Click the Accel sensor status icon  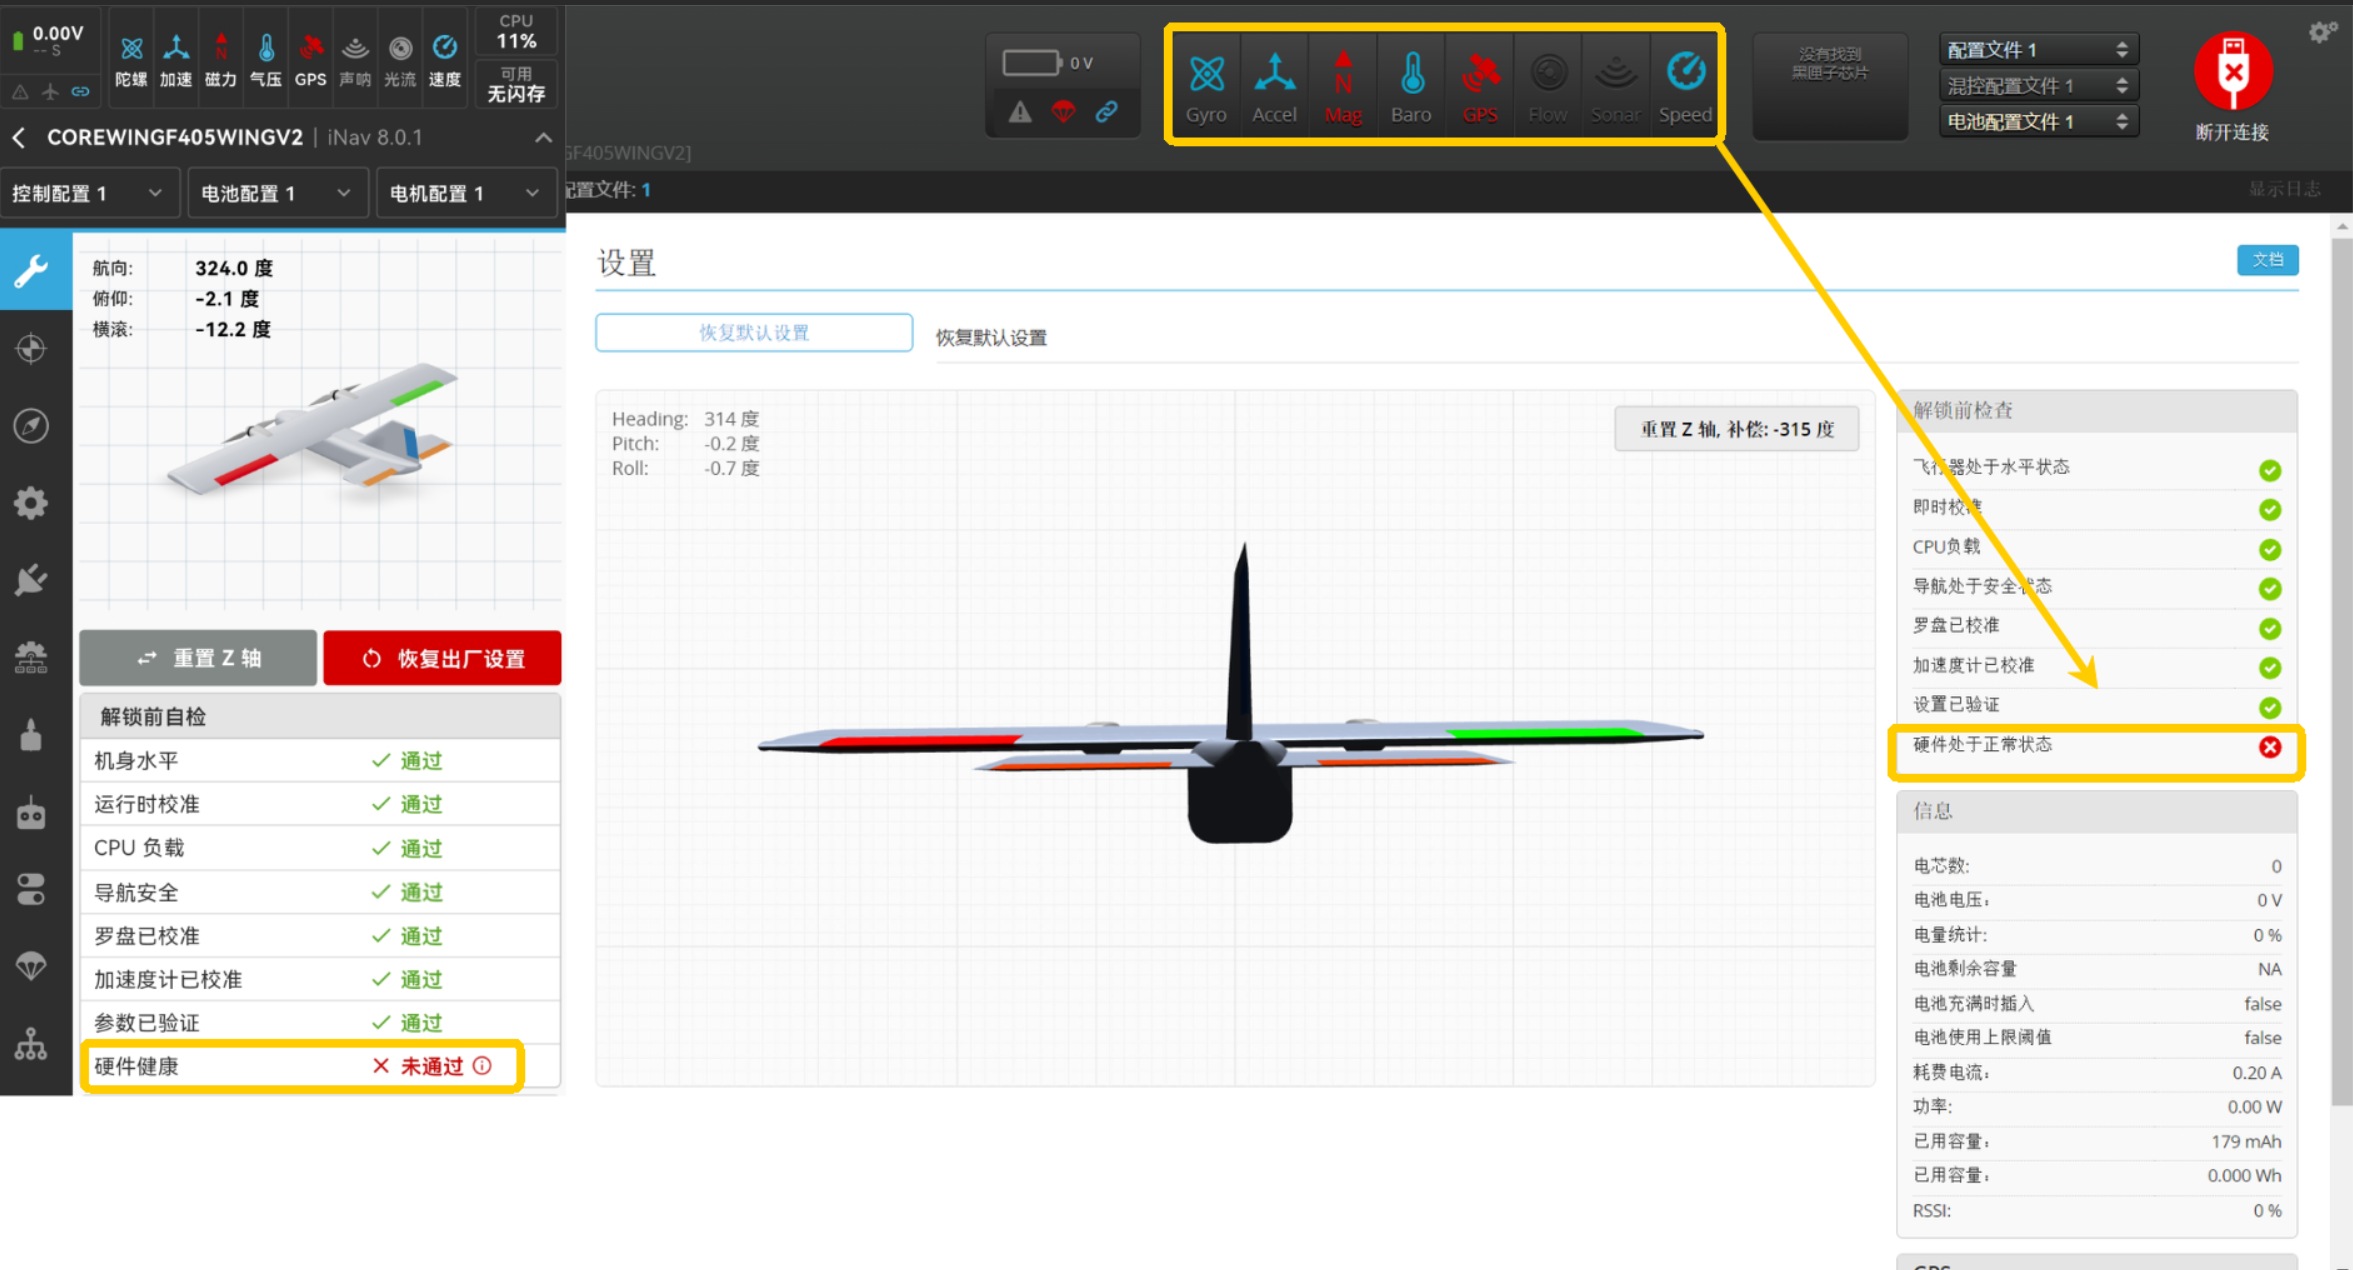1274,87
